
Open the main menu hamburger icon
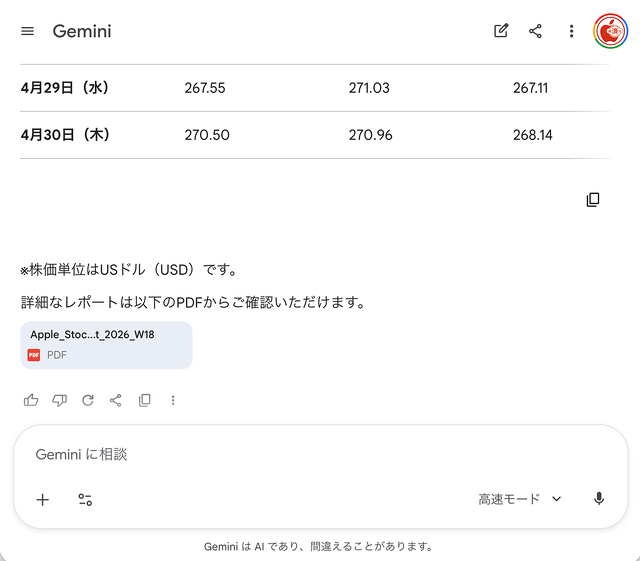[x=28, y=31]
